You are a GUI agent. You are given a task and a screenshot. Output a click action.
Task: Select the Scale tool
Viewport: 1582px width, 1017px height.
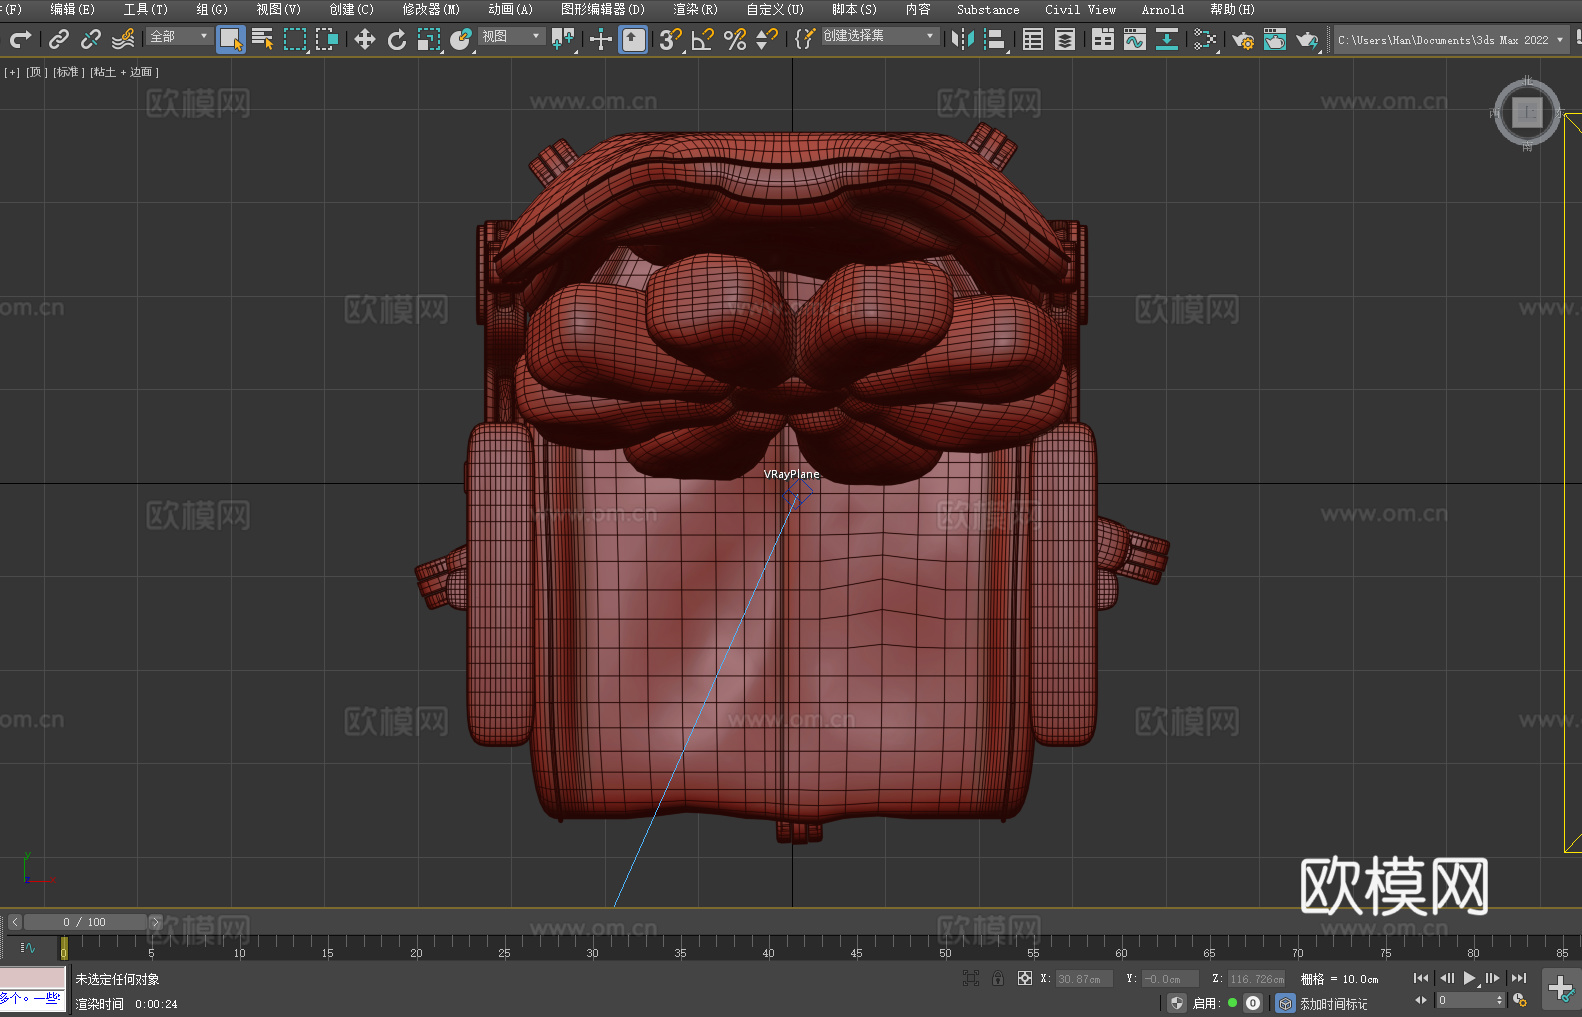coord(429,39)
